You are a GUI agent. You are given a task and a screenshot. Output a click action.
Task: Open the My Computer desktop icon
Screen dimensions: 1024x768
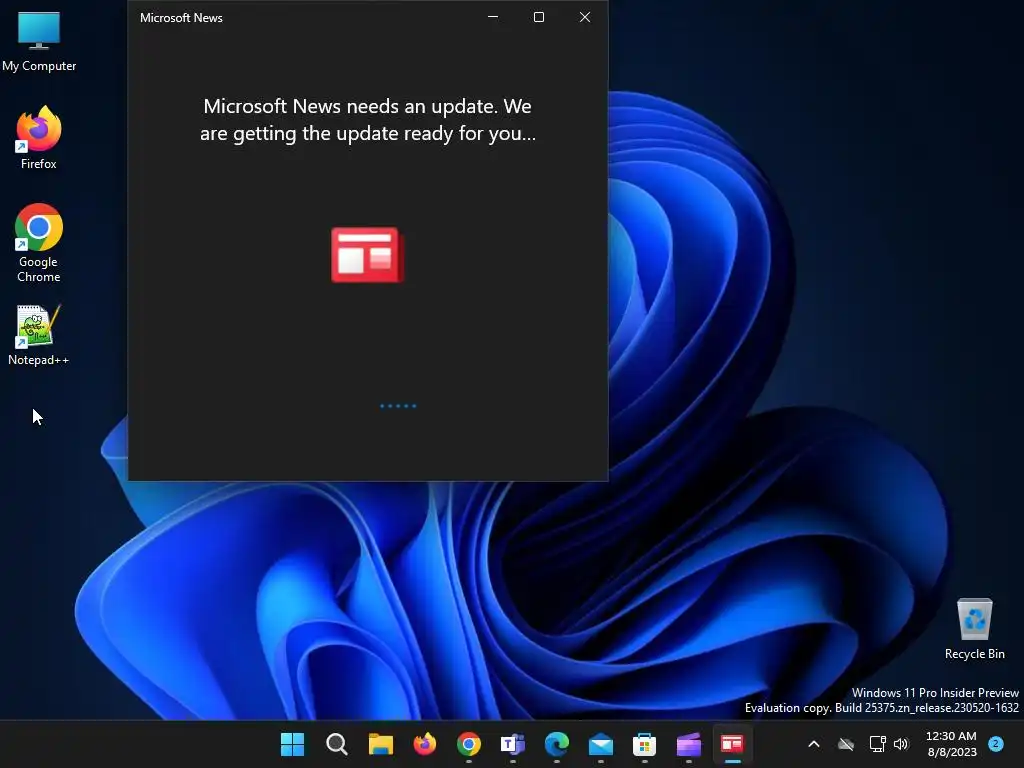39,41
